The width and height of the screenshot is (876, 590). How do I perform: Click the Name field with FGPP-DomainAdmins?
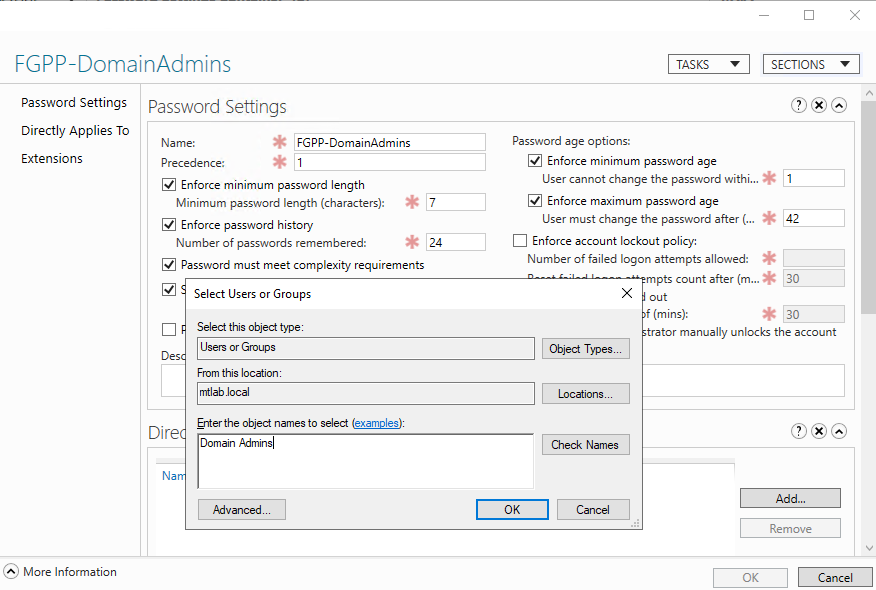[389, 142]
